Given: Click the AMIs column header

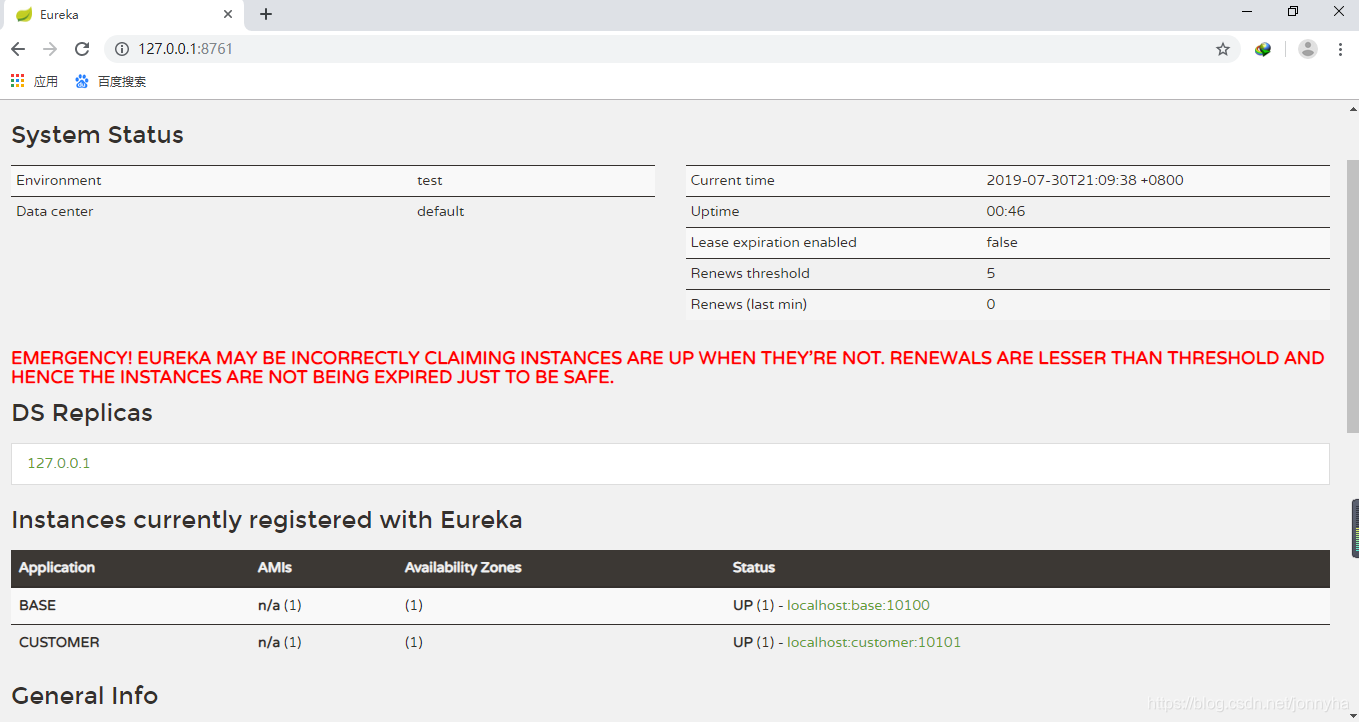Looking at the screenshot, I should [x=275, y=567].
